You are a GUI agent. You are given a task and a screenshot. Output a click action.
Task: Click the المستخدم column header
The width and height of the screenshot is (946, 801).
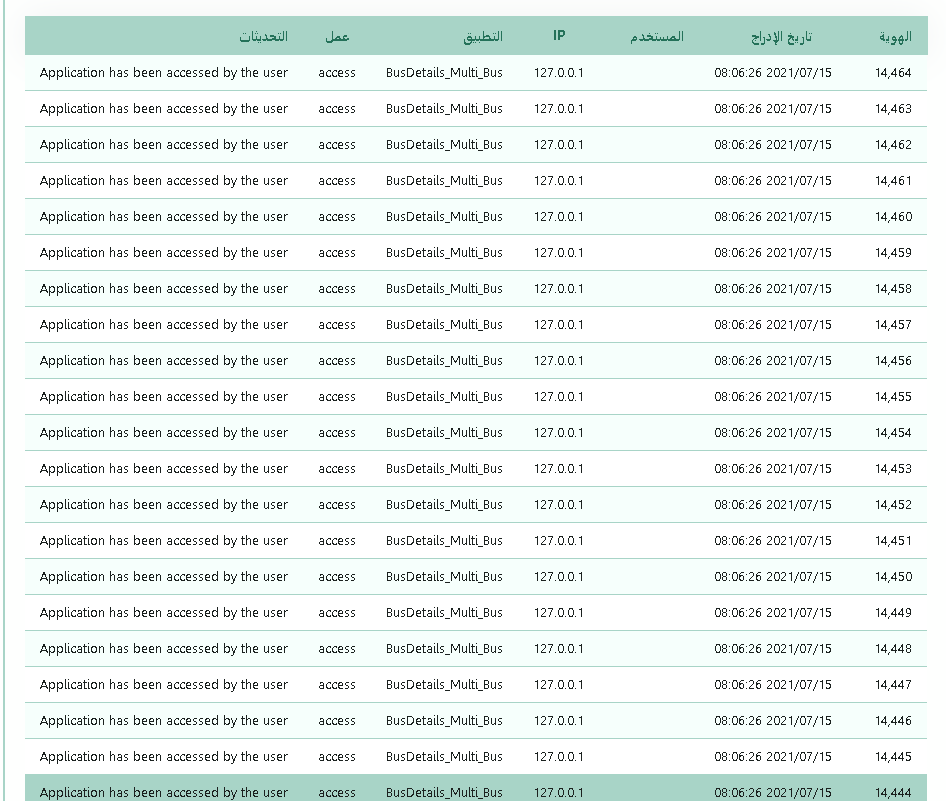[x=657, y=37]
